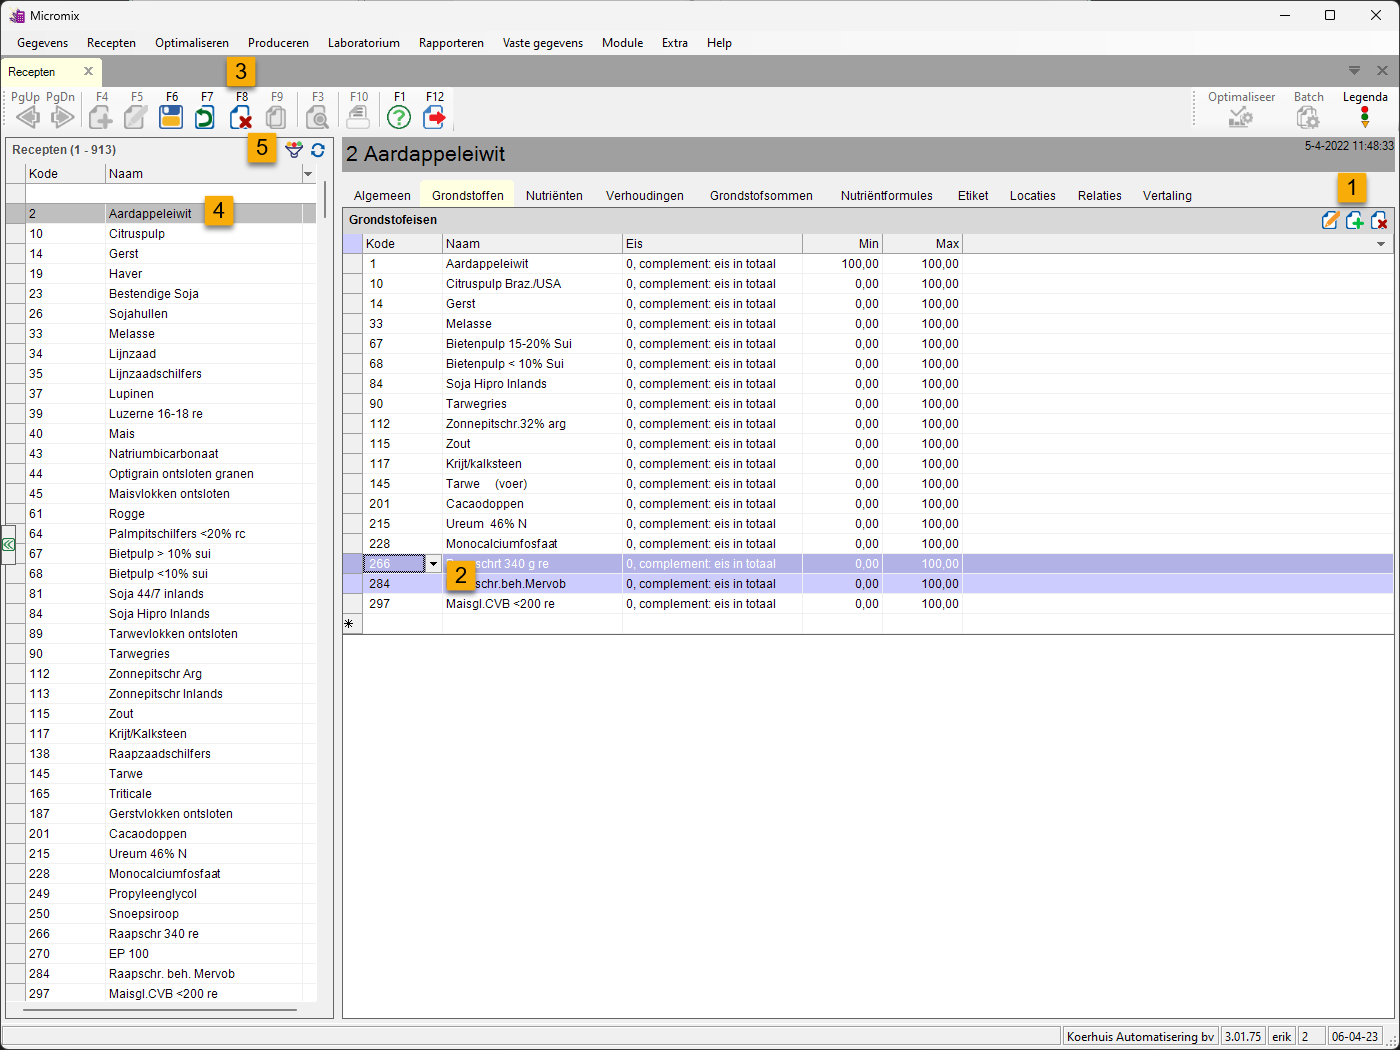
Task: Undo changes with the F7 icon
Action: pos(205,117)
